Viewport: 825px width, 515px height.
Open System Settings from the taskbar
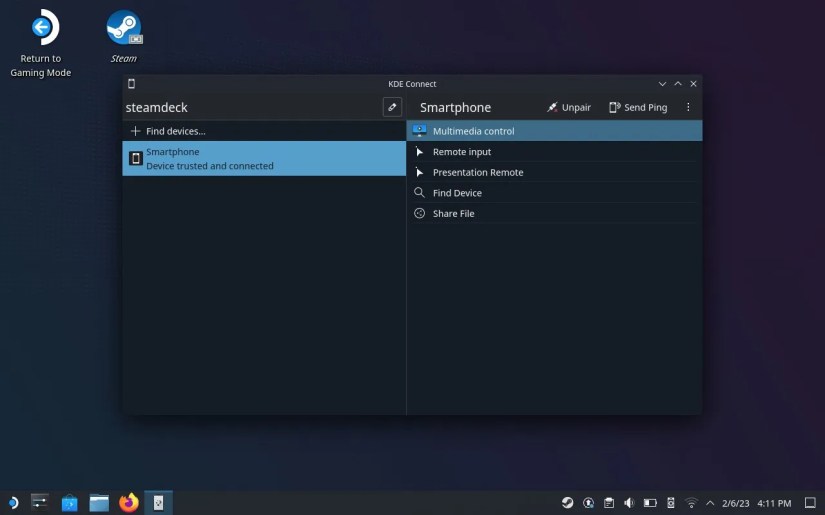[x=40, y=503]
